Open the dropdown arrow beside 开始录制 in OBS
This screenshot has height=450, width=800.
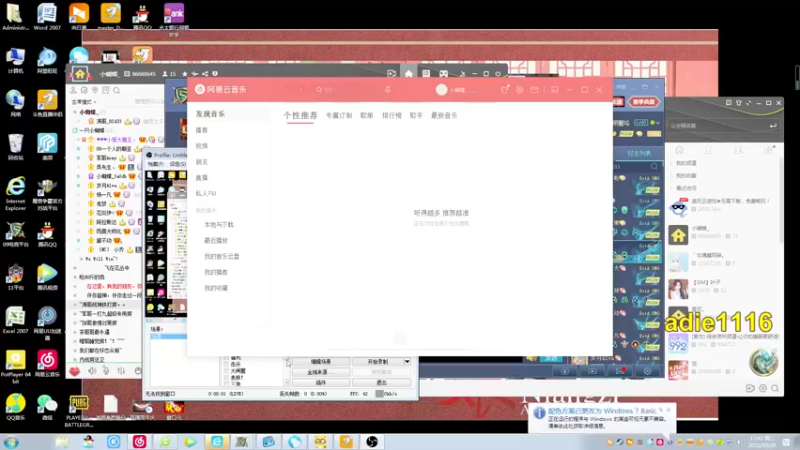(x=407, y=361)
